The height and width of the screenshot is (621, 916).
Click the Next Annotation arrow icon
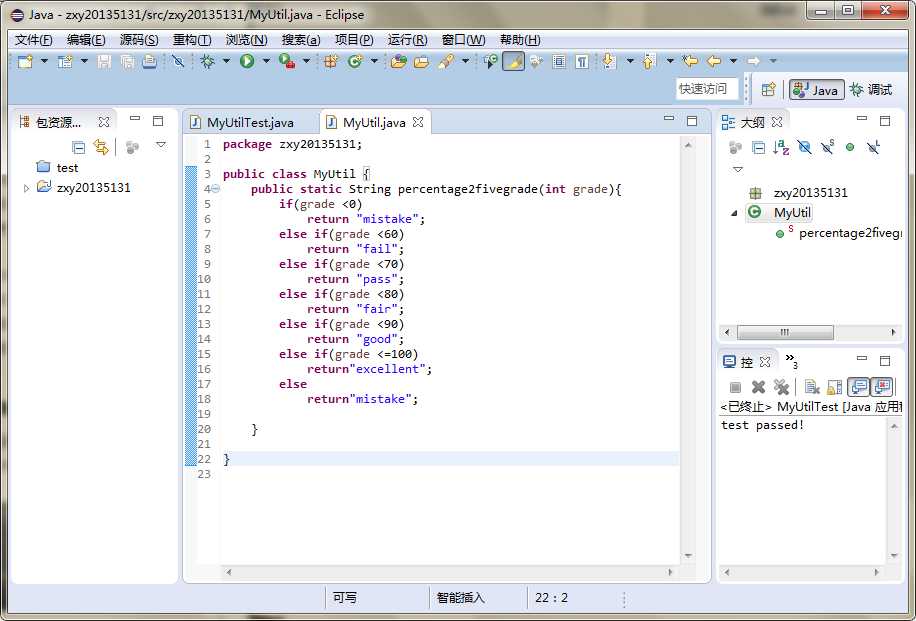click(609, 61)
